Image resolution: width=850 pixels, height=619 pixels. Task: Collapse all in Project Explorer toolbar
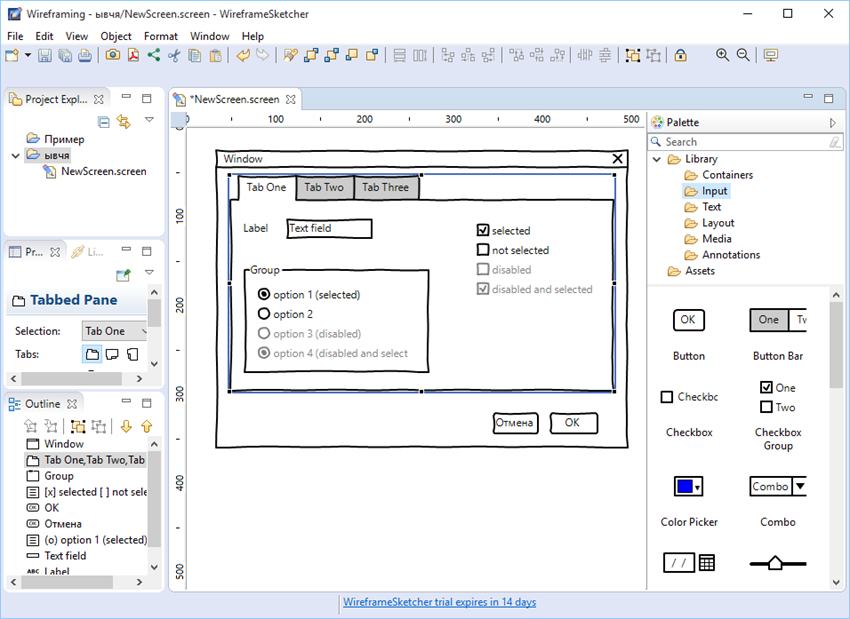click(x=103, y=122)
